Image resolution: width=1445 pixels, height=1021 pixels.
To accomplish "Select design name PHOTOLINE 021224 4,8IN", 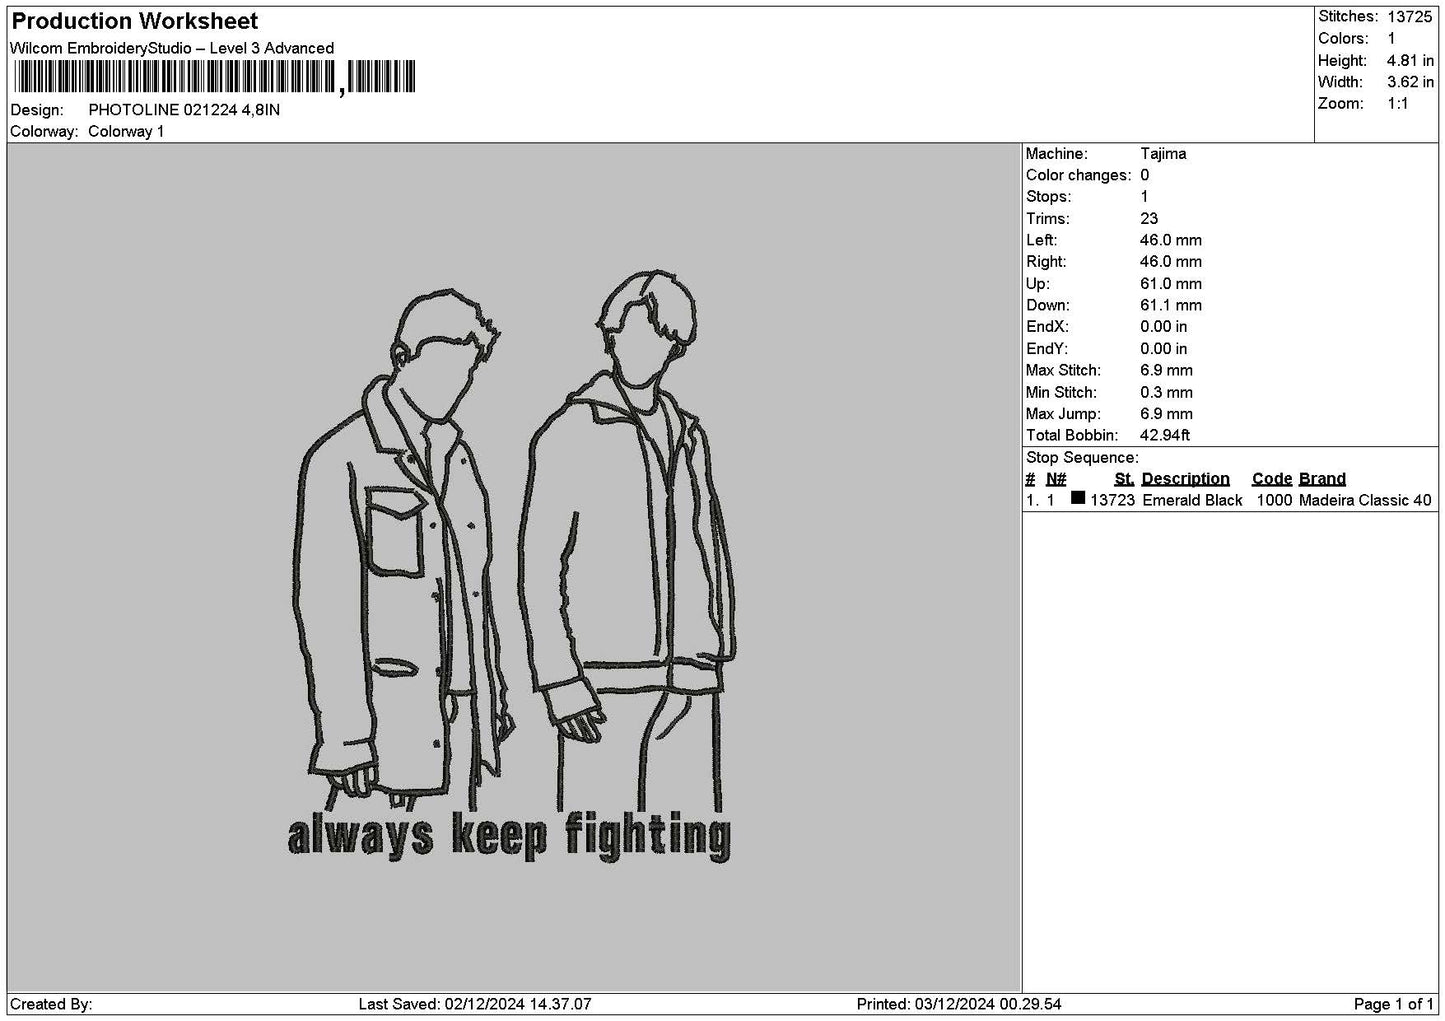I will click(x=184, y=110).
